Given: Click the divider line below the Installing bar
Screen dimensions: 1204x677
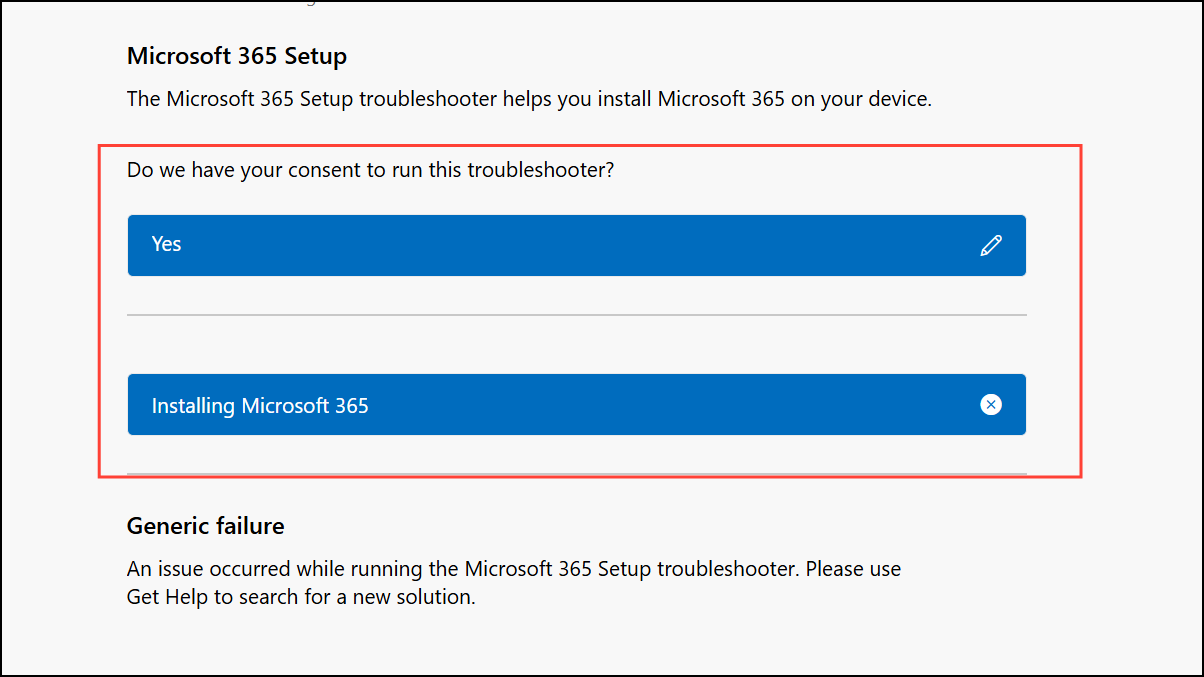Looking at the screenshot, I should tap(576, 473).
